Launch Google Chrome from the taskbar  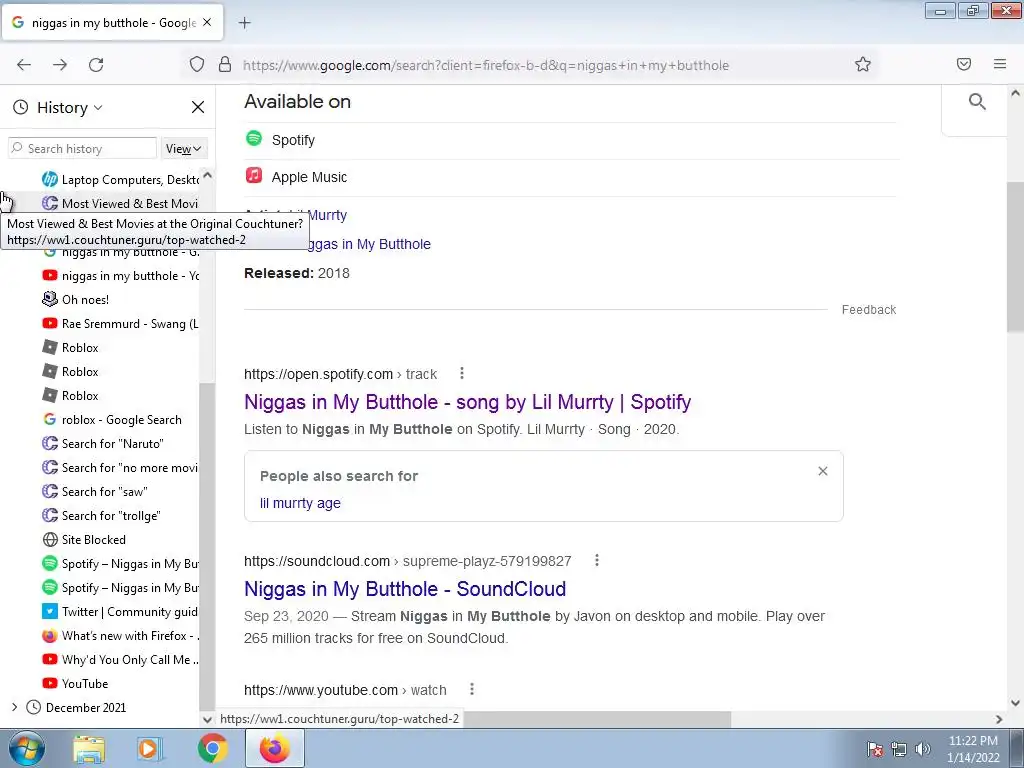point(212,749)
